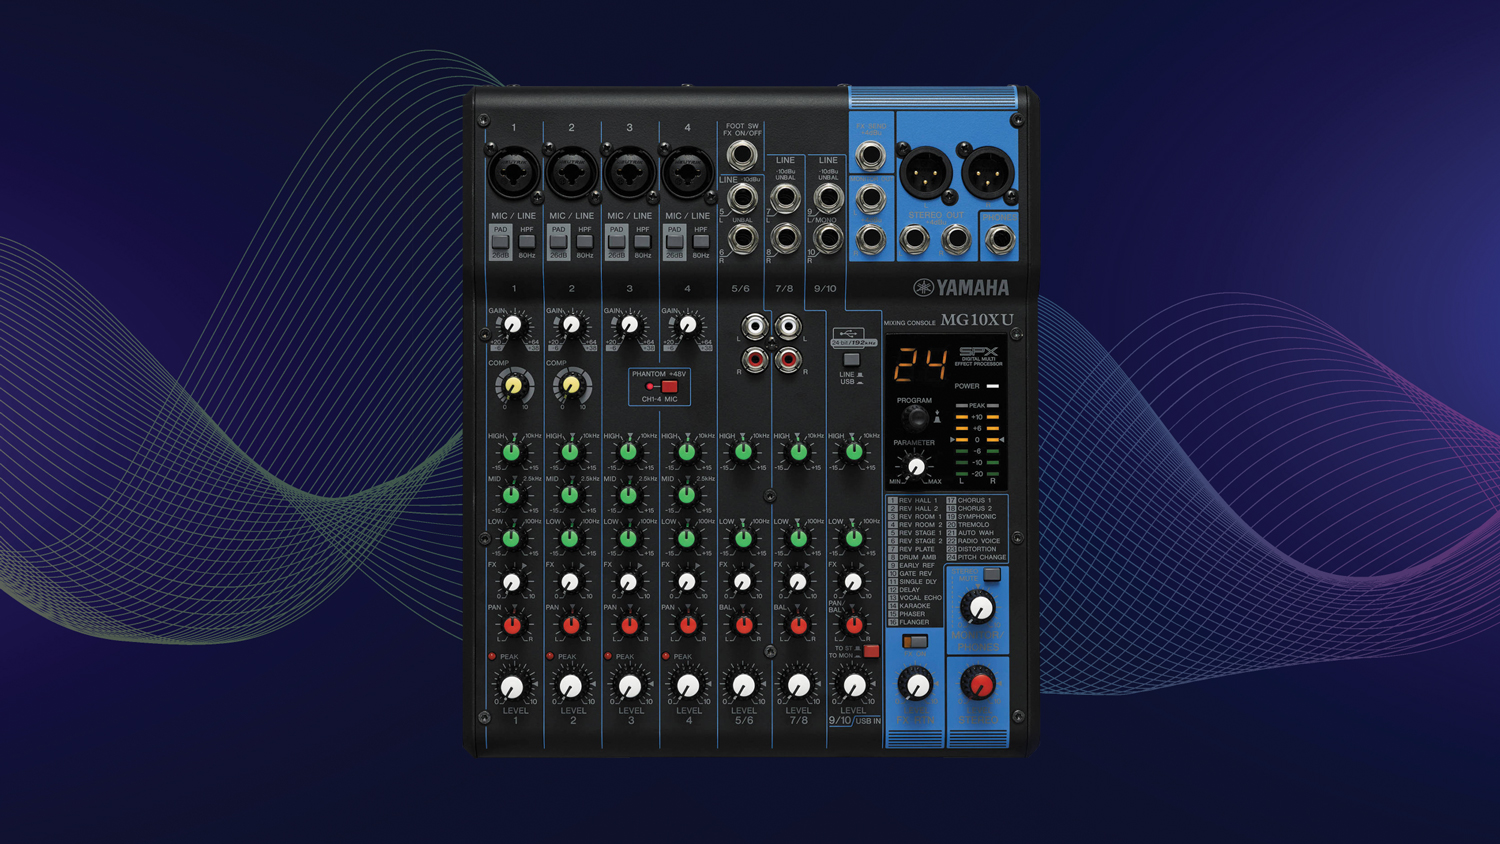The height and width of the screenshot is (844, 1500).
Task: Click the channel 1 GAIN knob
Action: [513, 325]
